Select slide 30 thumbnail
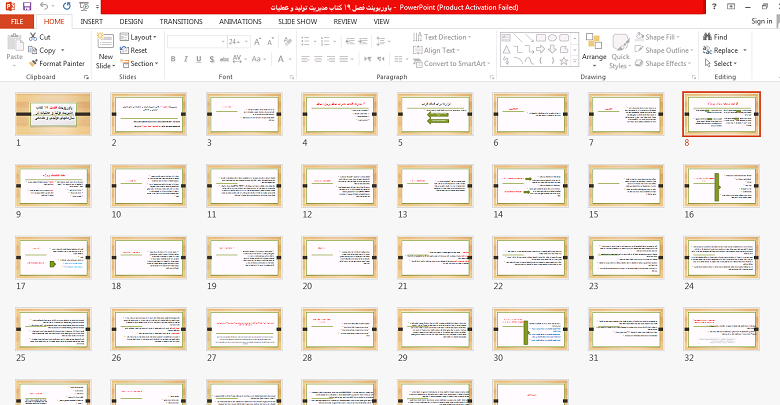 point(530,329)
